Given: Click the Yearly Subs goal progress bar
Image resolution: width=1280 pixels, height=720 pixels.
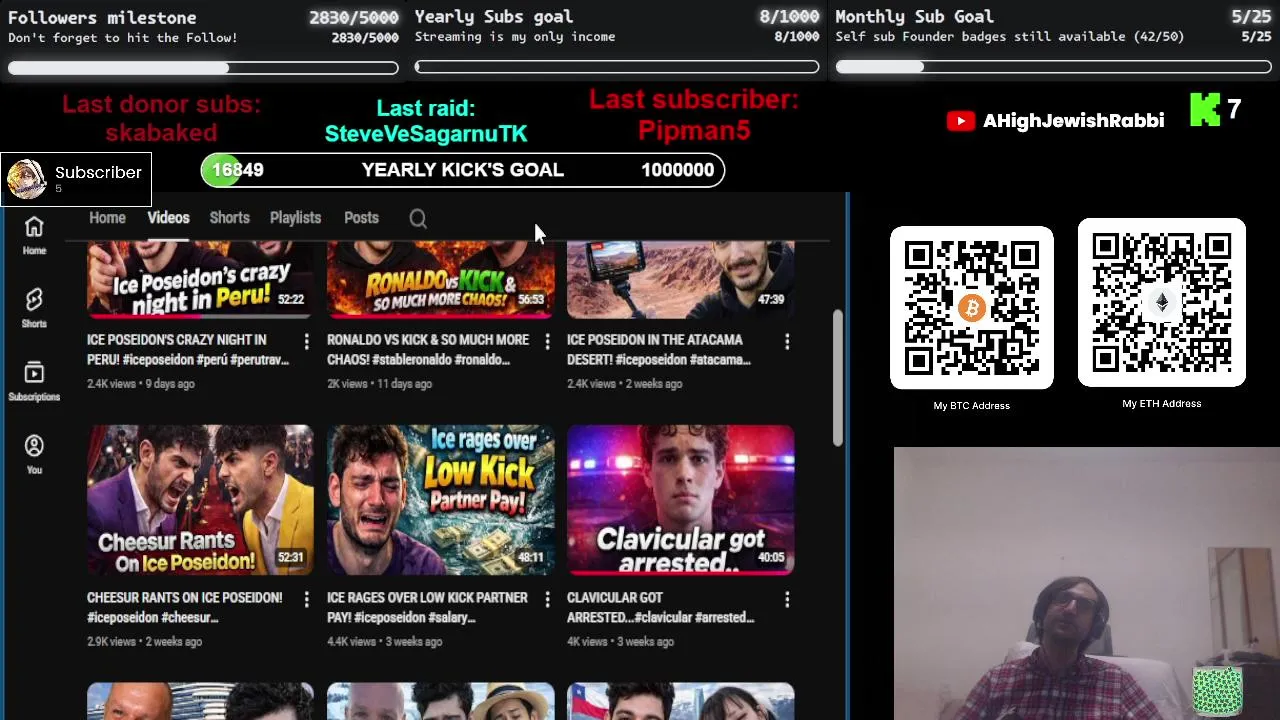Looking at the screenshot, I should pyautogui.click(x=617, y=68).
